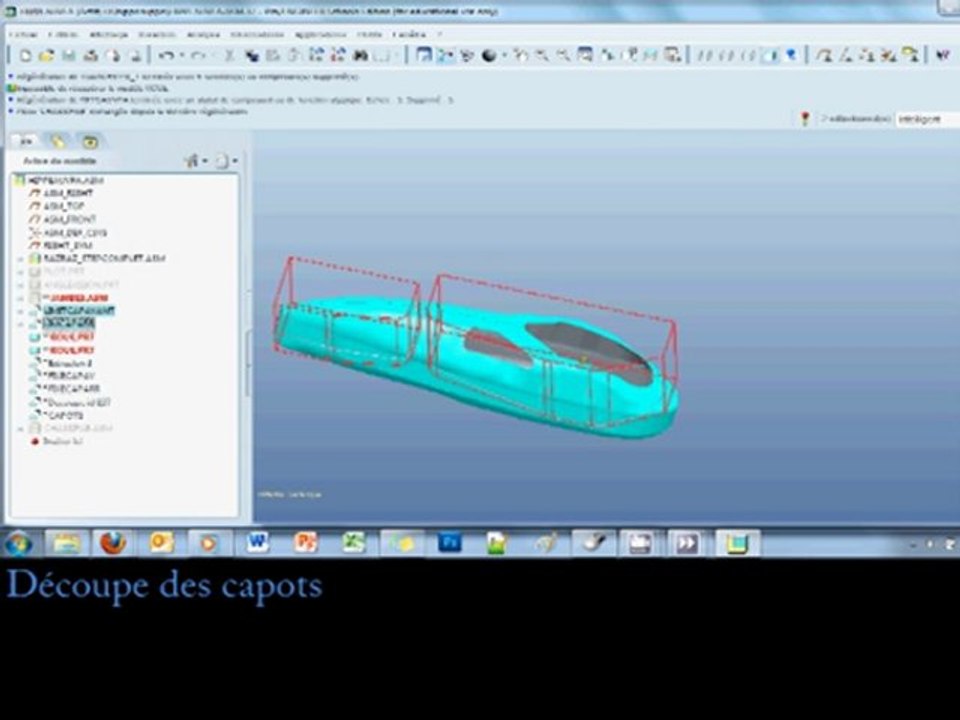Click the Open file folder icon
This screenshot has width=960, height=720.
pos(47,56)
